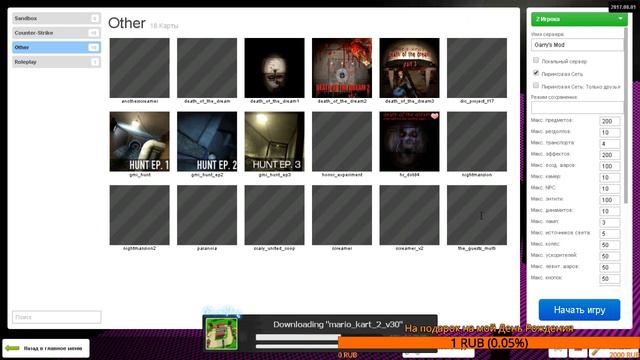
Task: Edit the 'Макс. транспорта' value 4
Action: [610, 144]
